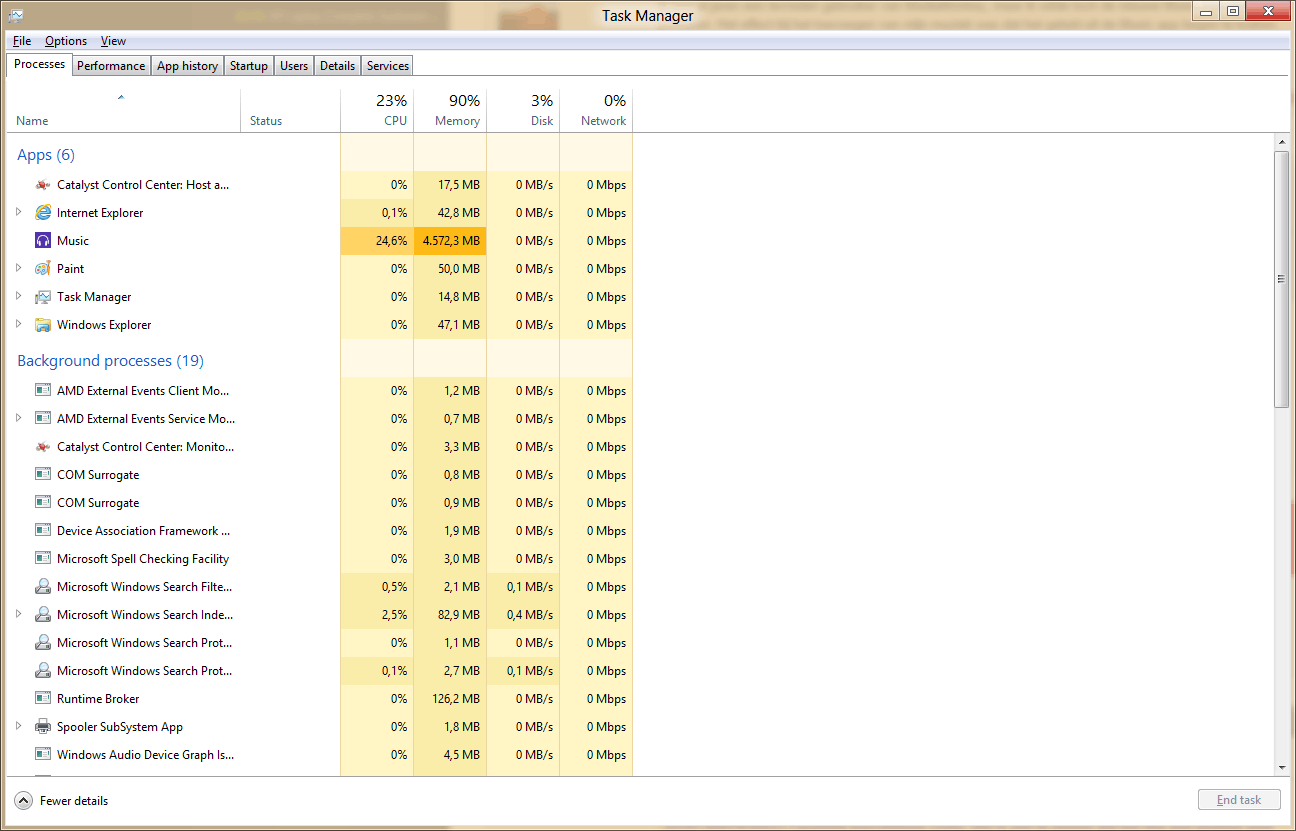1296x831 pixels.
Task: Select the Music memory value 4.572,3 MB
Action: 450,241
